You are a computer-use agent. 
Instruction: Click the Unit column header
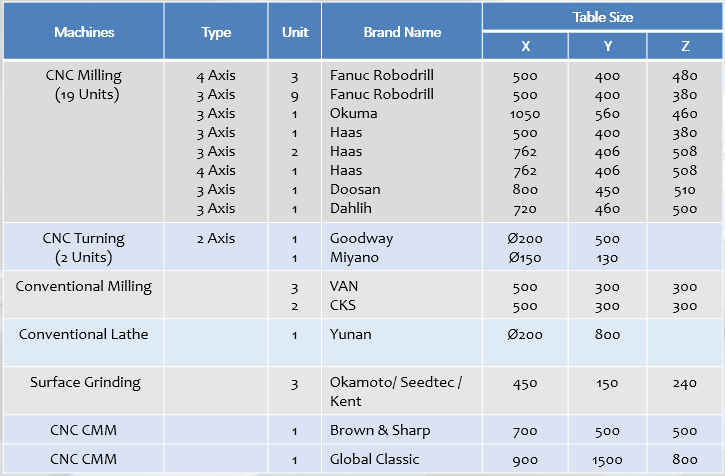coord(294,32)
